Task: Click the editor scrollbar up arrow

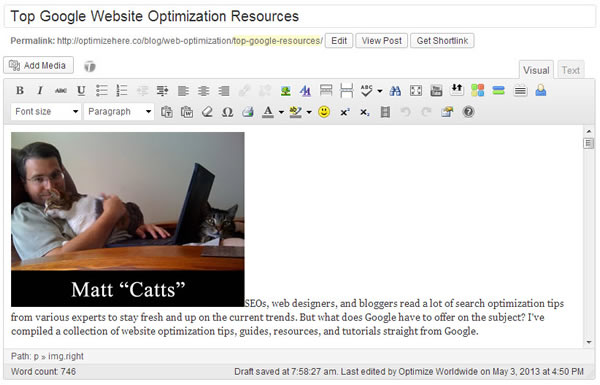Action: [x=589, y=131]
